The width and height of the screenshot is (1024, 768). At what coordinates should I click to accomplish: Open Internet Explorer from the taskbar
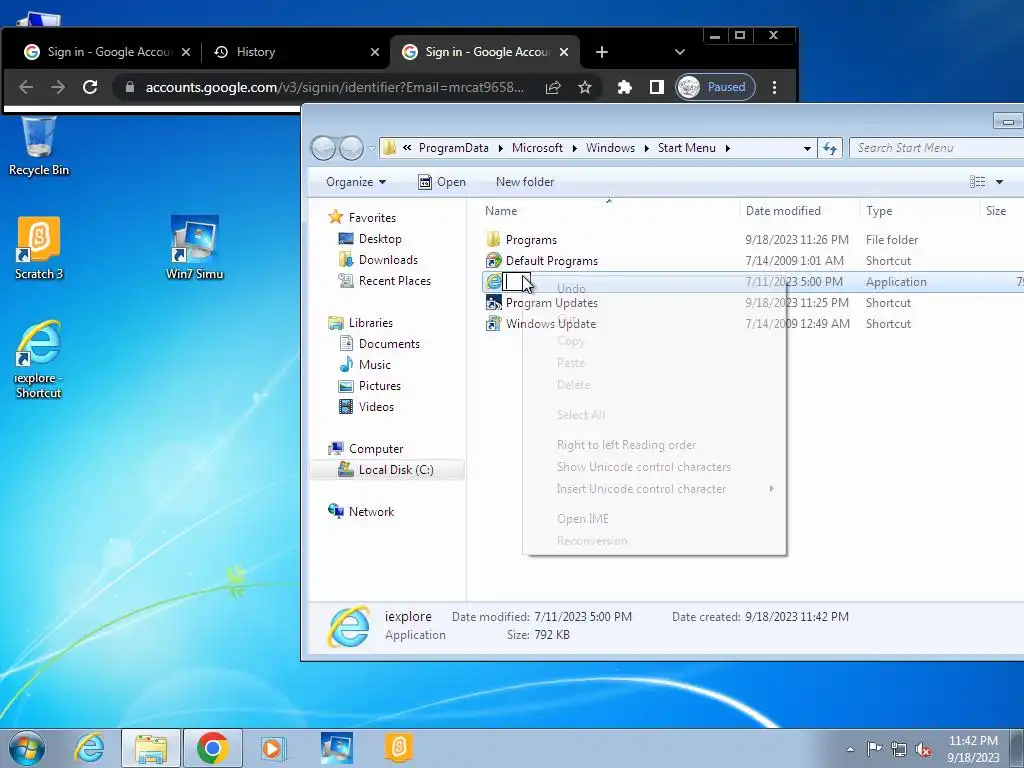click(89, 748)
